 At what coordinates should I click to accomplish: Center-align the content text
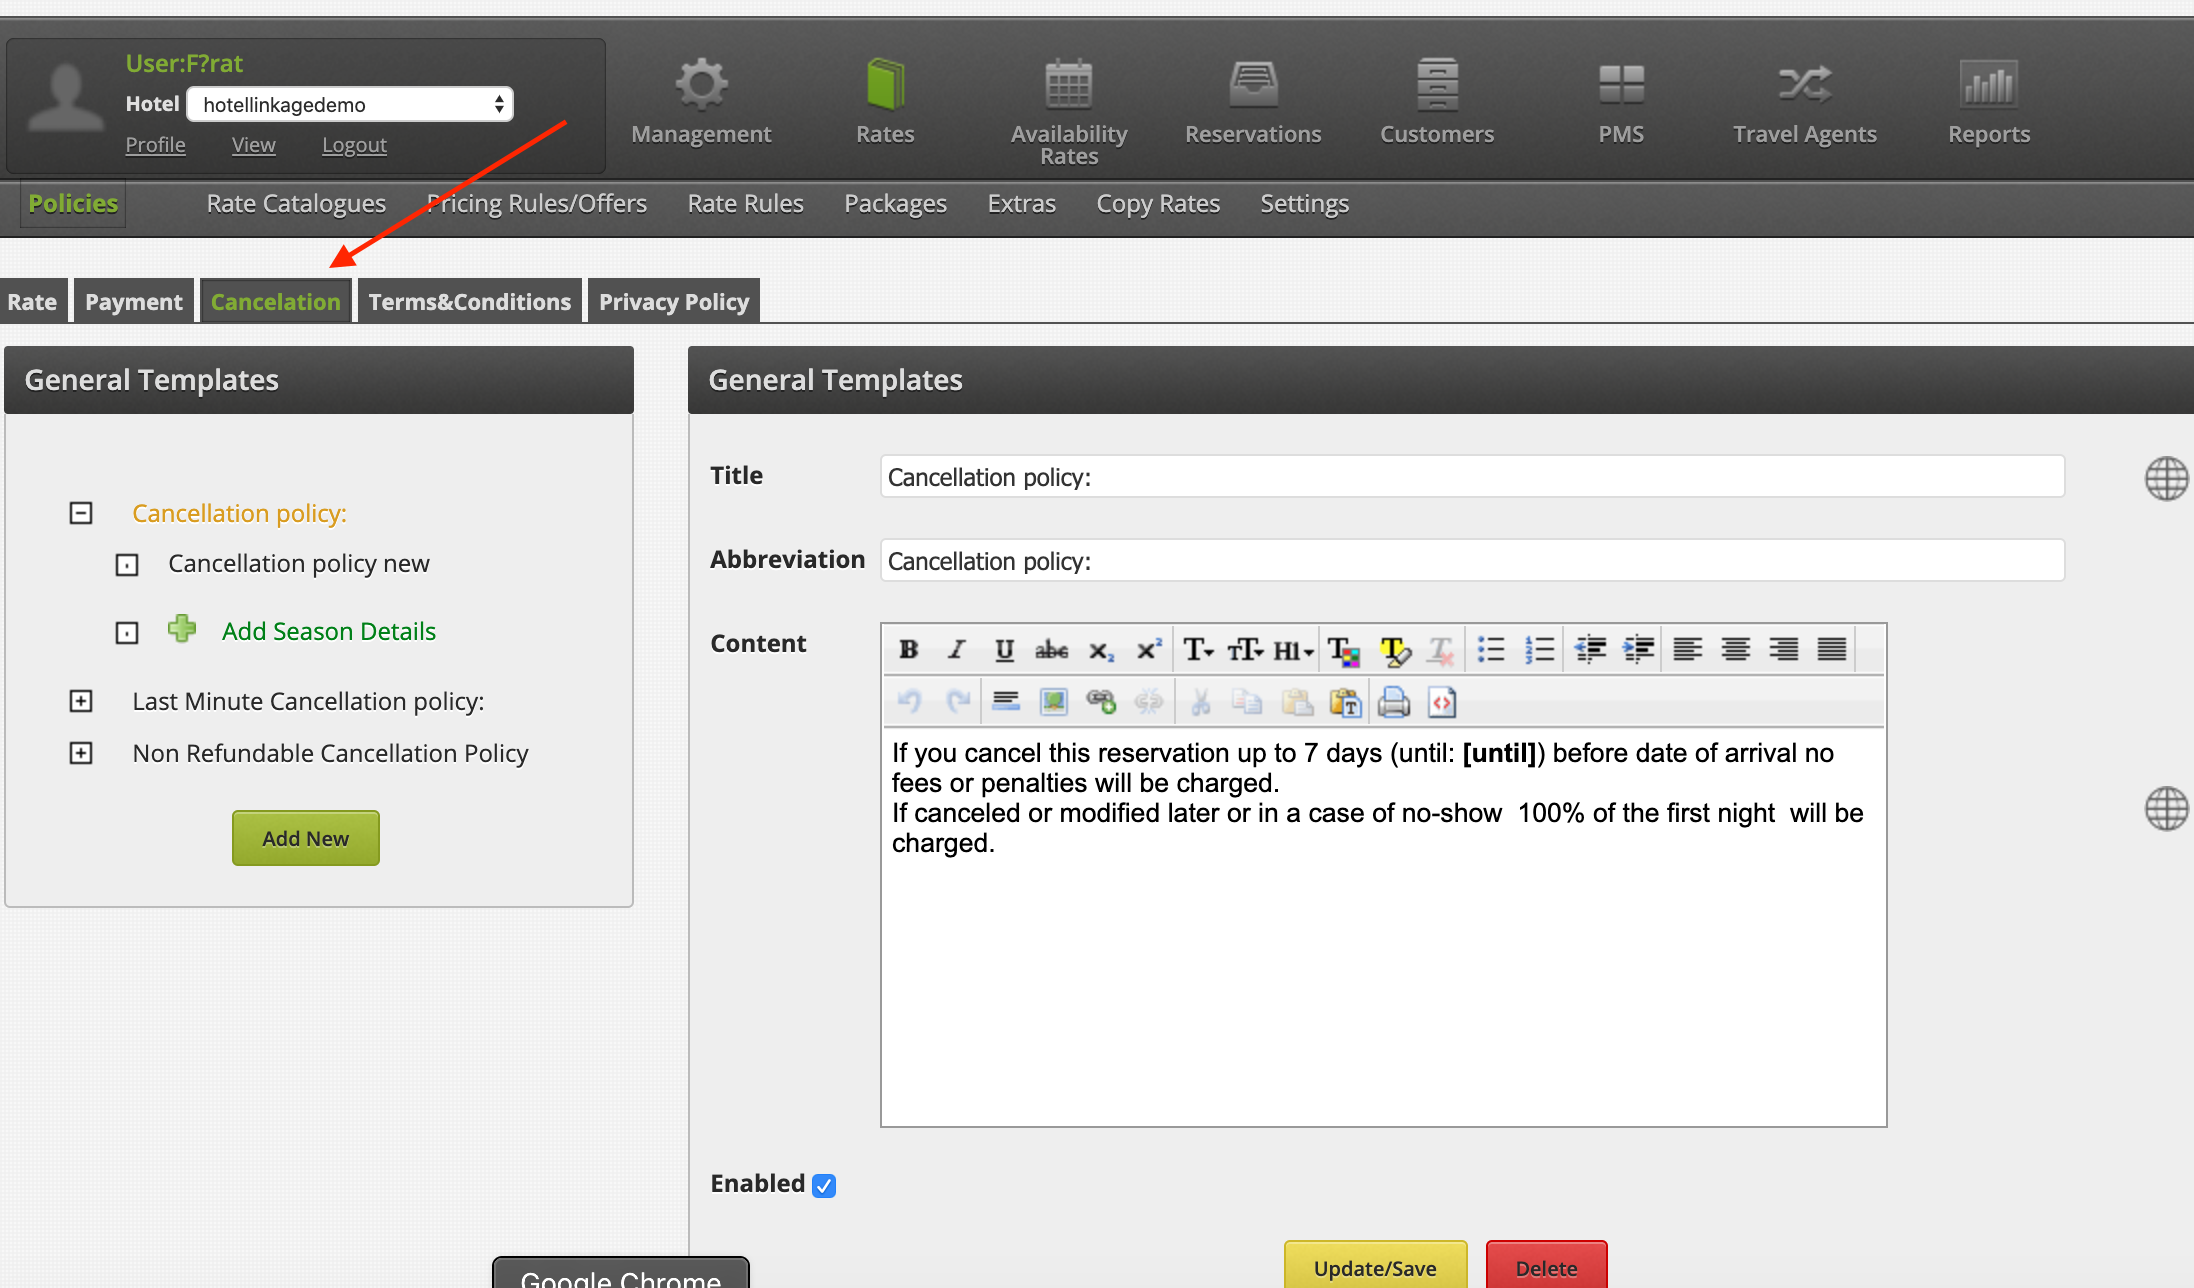click(x=1735, y=650)
